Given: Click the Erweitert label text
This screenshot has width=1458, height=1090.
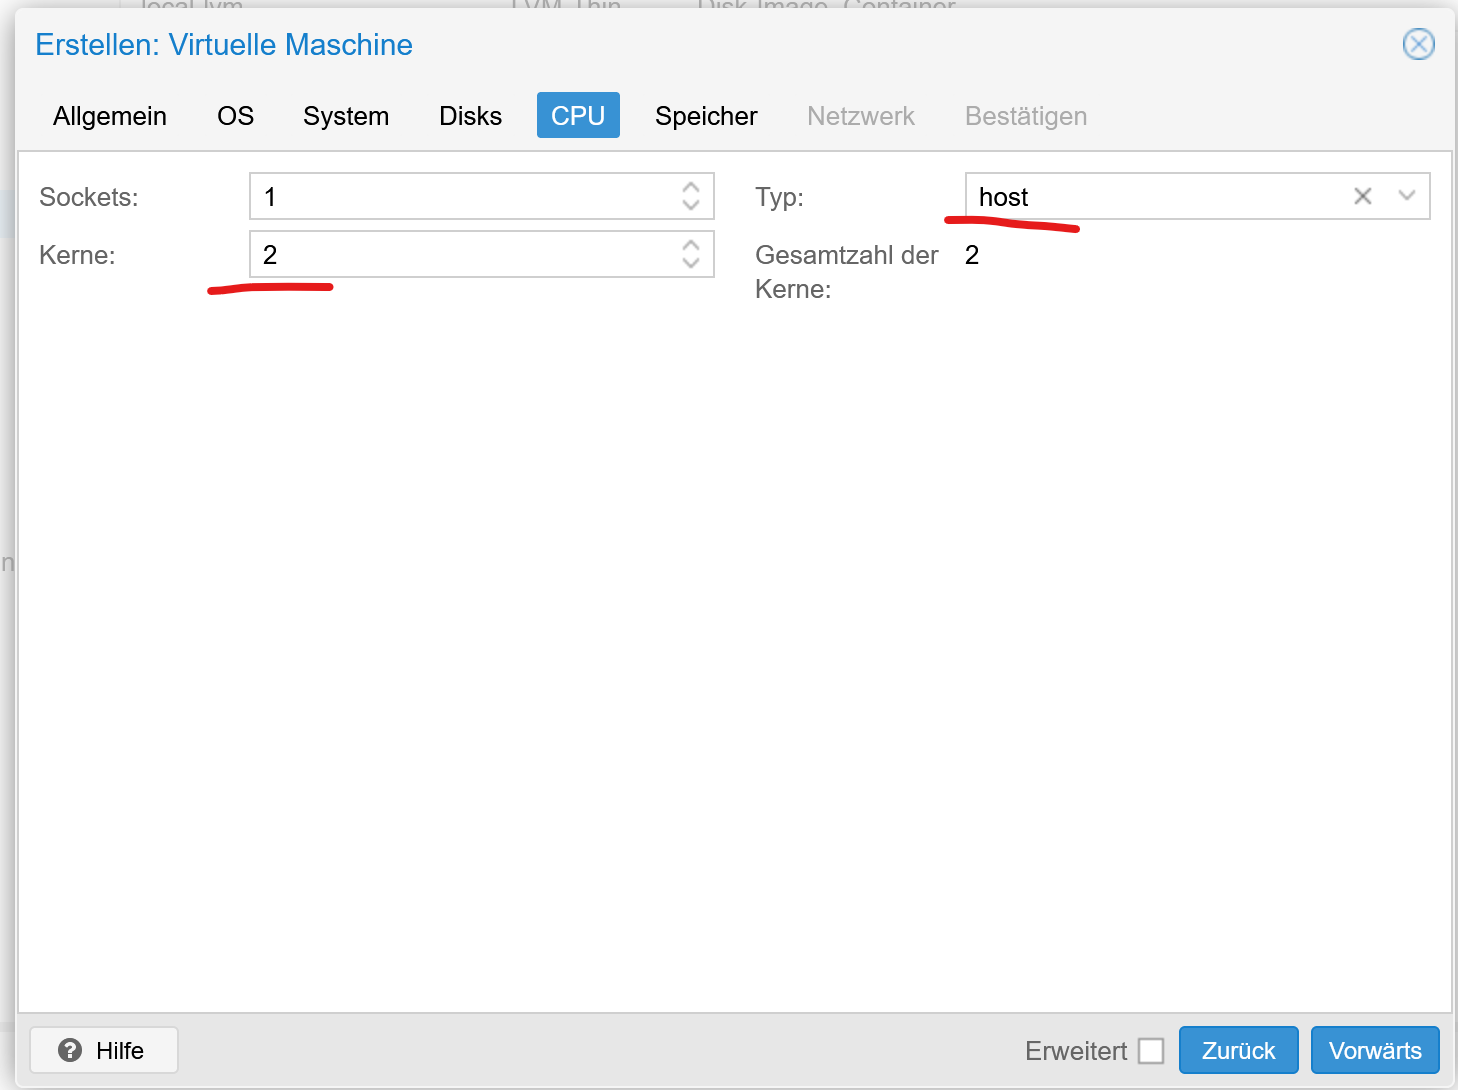Looking at the screenshot, I should (x=1076, y=1051).
